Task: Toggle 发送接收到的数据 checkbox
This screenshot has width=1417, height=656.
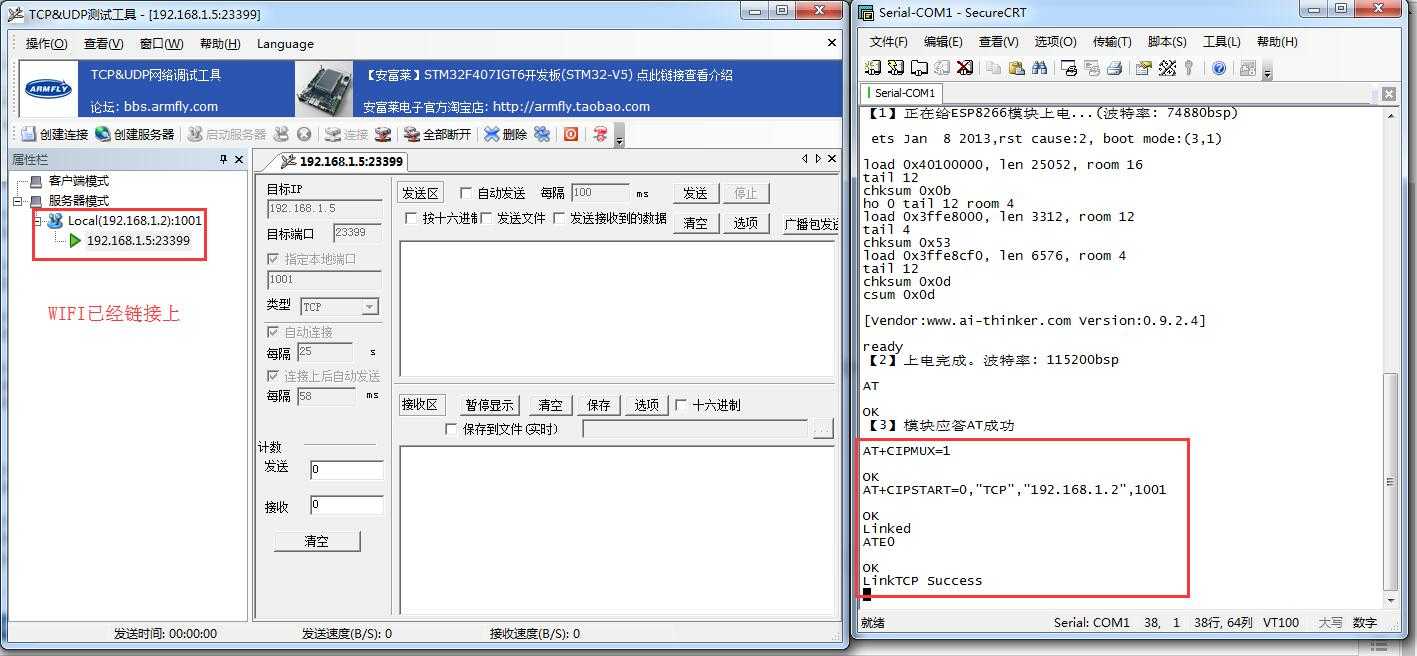Action: (560, 218)
